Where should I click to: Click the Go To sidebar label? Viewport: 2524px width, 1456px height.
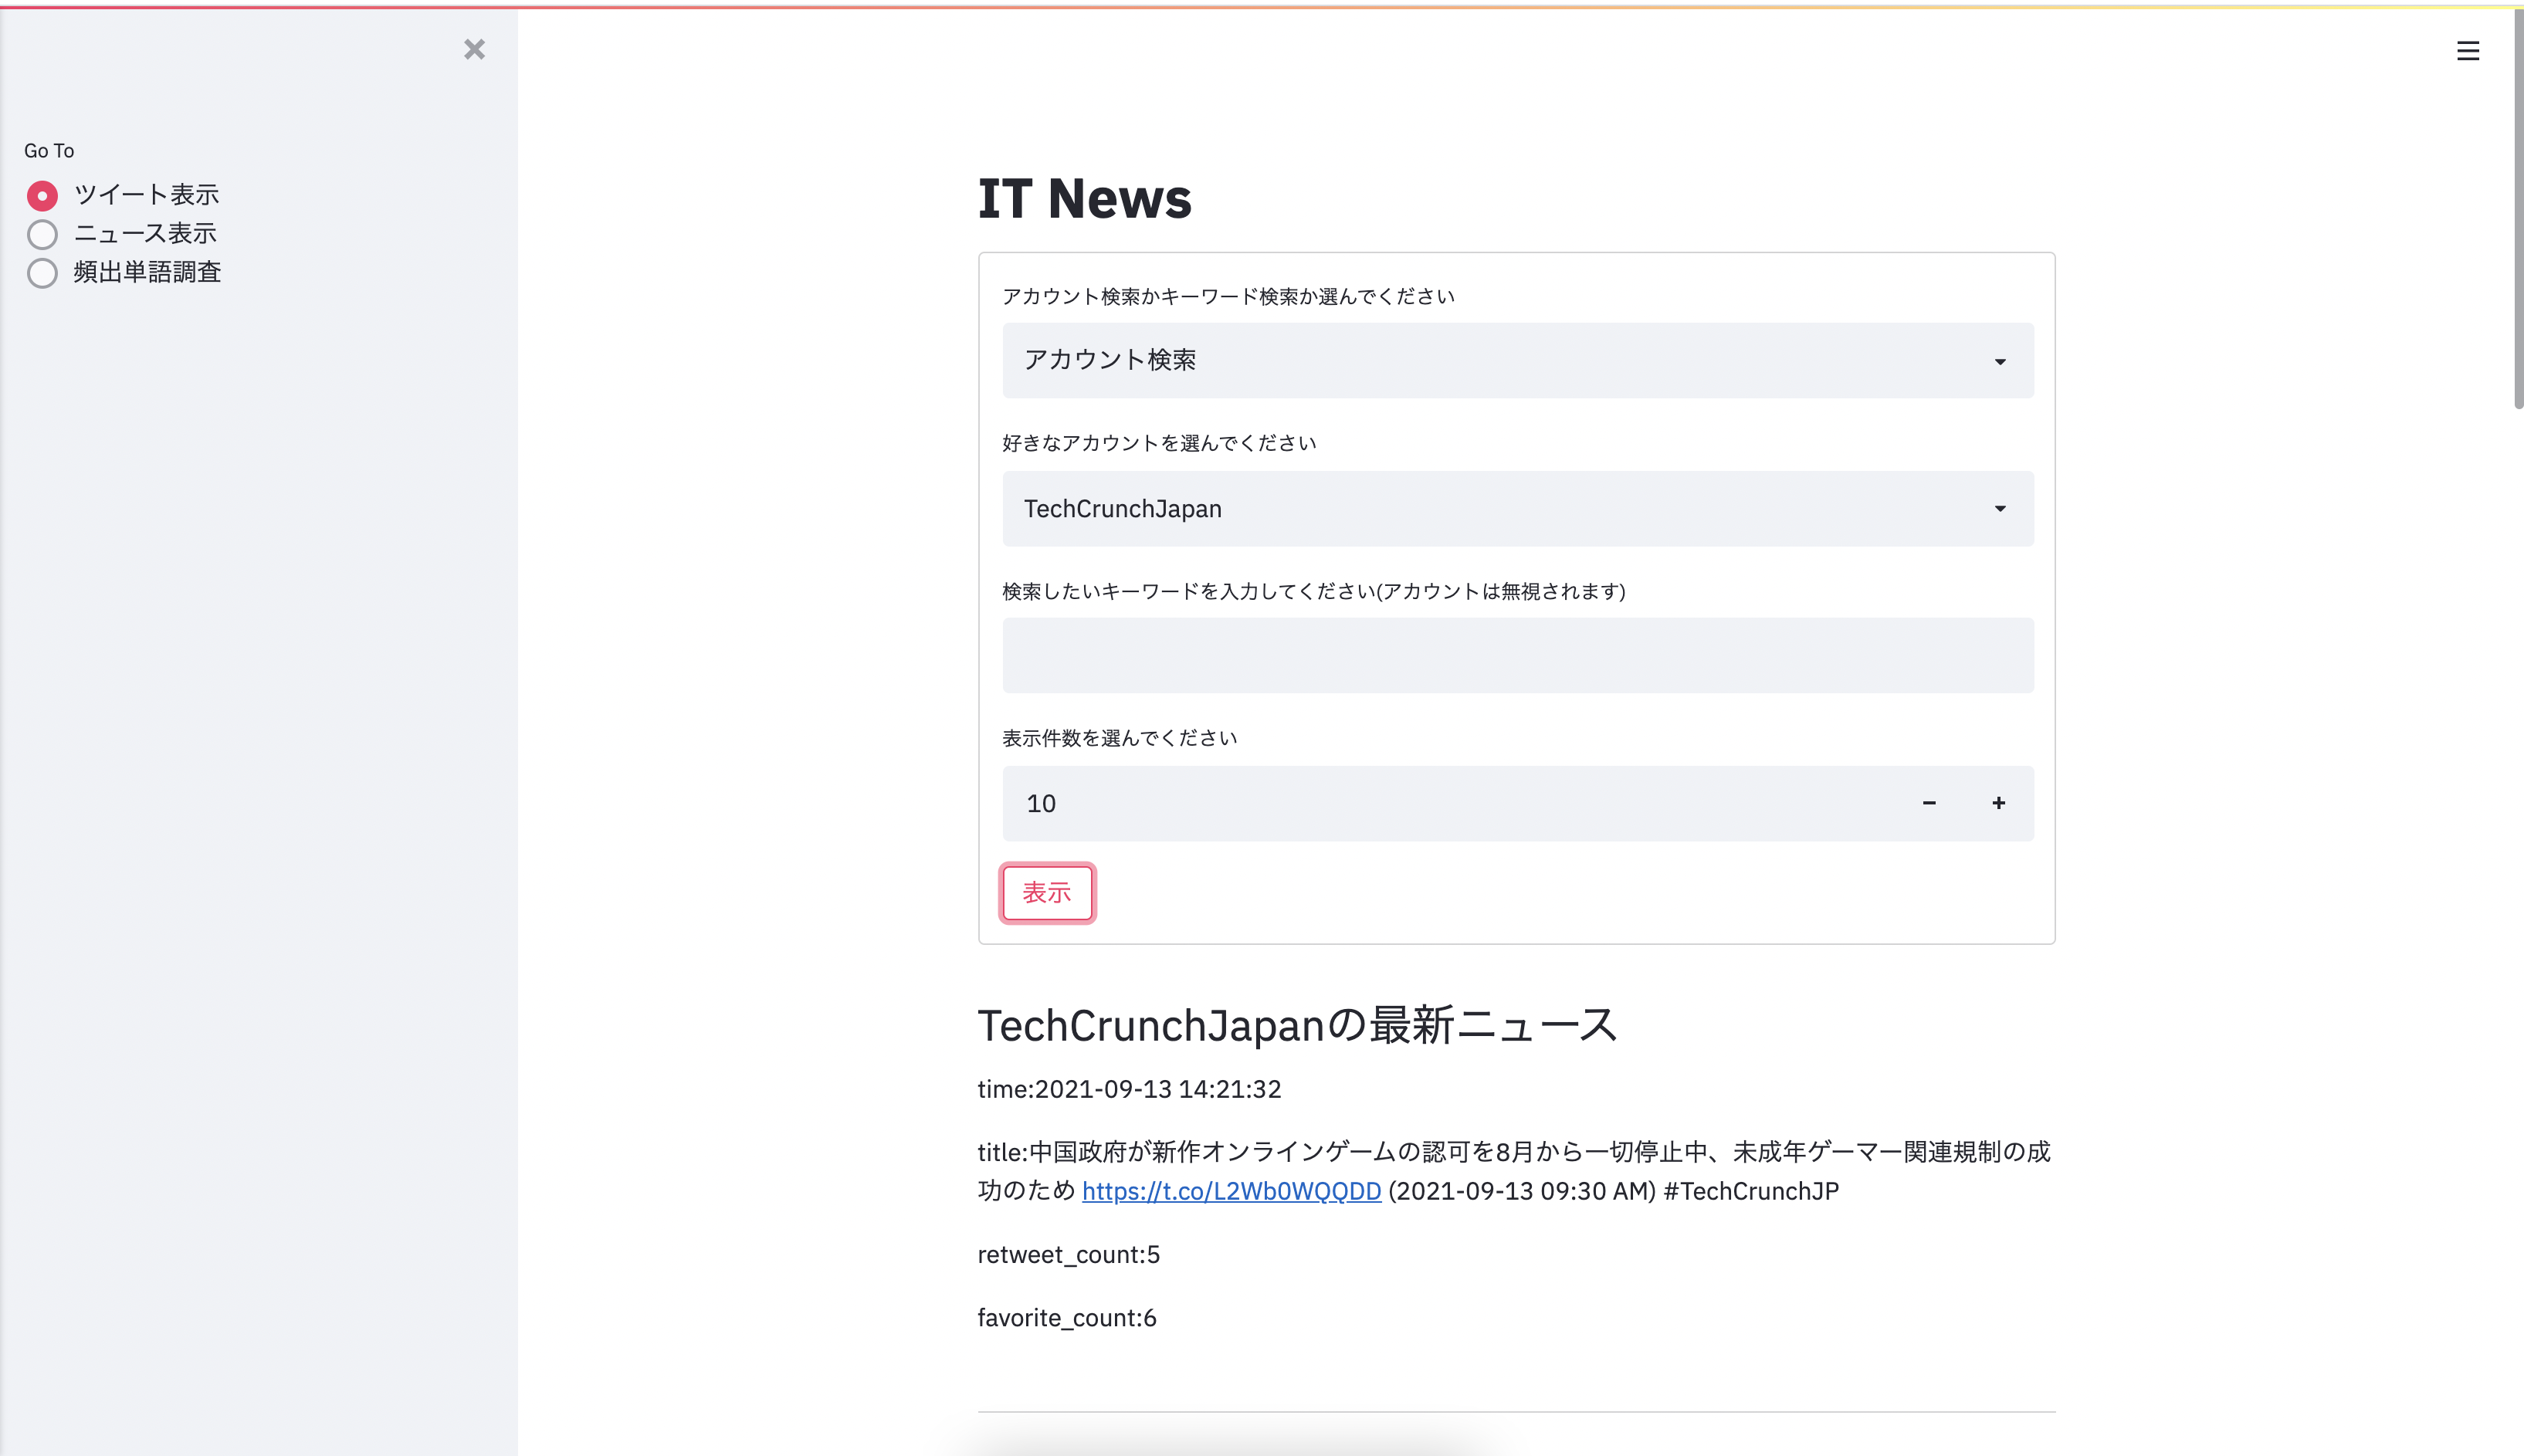tap(49, 151)
